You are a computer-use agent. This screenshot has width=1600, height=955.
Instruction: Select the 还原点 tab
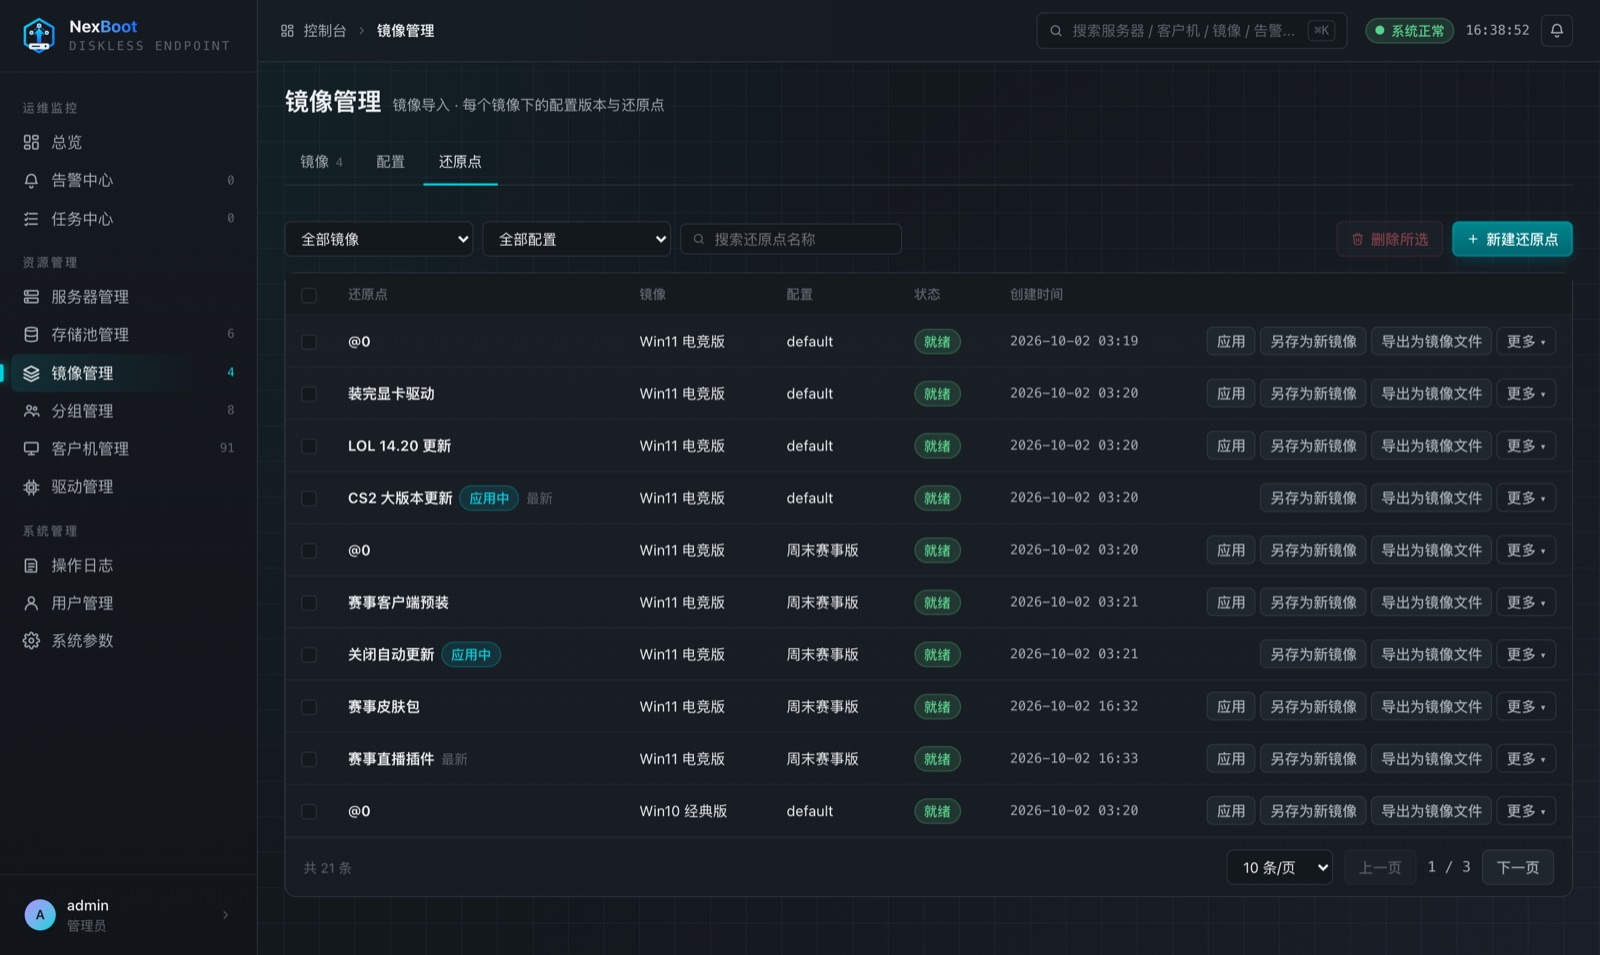pyautogui.click(x=460, y=162)
